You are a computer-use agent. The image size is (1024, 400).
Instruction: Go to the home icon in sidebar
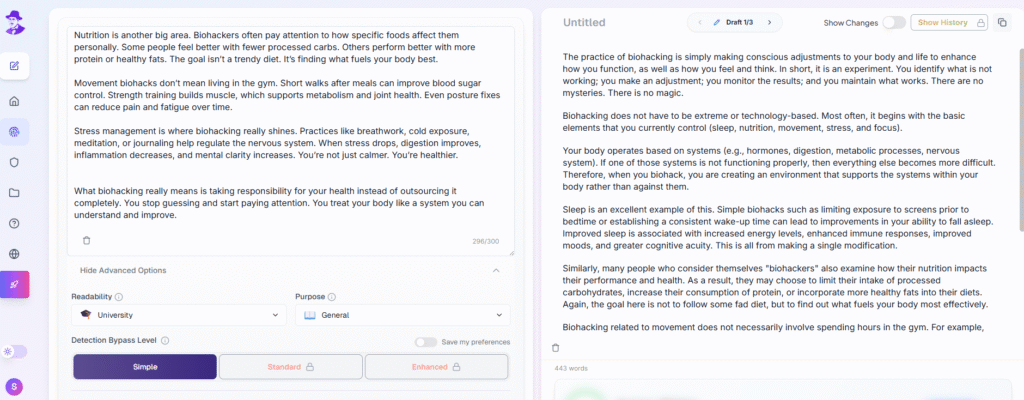15,101
